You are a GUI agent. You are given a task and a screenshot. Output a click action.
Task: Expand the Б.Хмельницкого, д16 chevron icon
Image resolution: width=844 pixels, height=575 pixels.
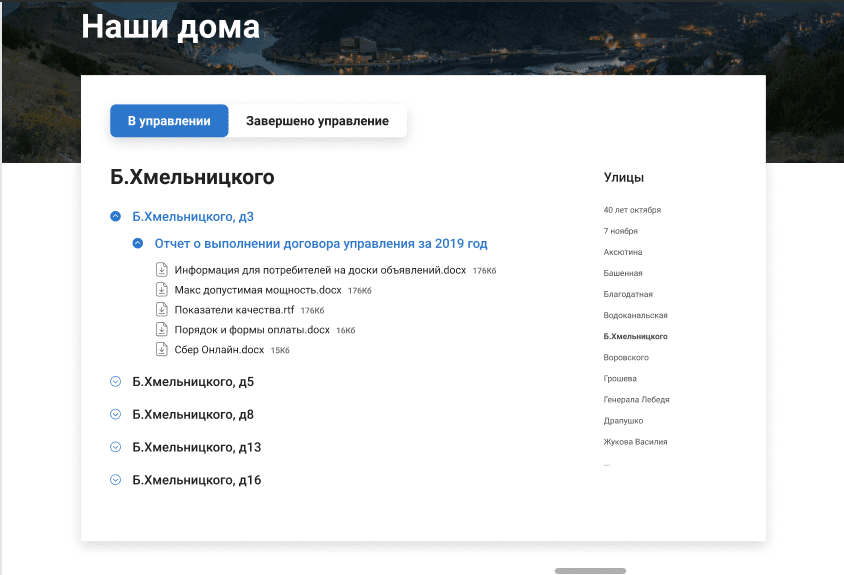116,480
